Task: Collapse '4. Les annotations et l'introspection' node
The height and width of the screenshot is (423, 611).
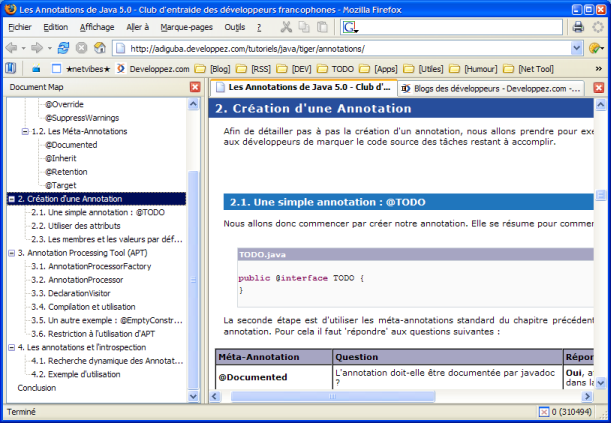Action: coord(10,347)
